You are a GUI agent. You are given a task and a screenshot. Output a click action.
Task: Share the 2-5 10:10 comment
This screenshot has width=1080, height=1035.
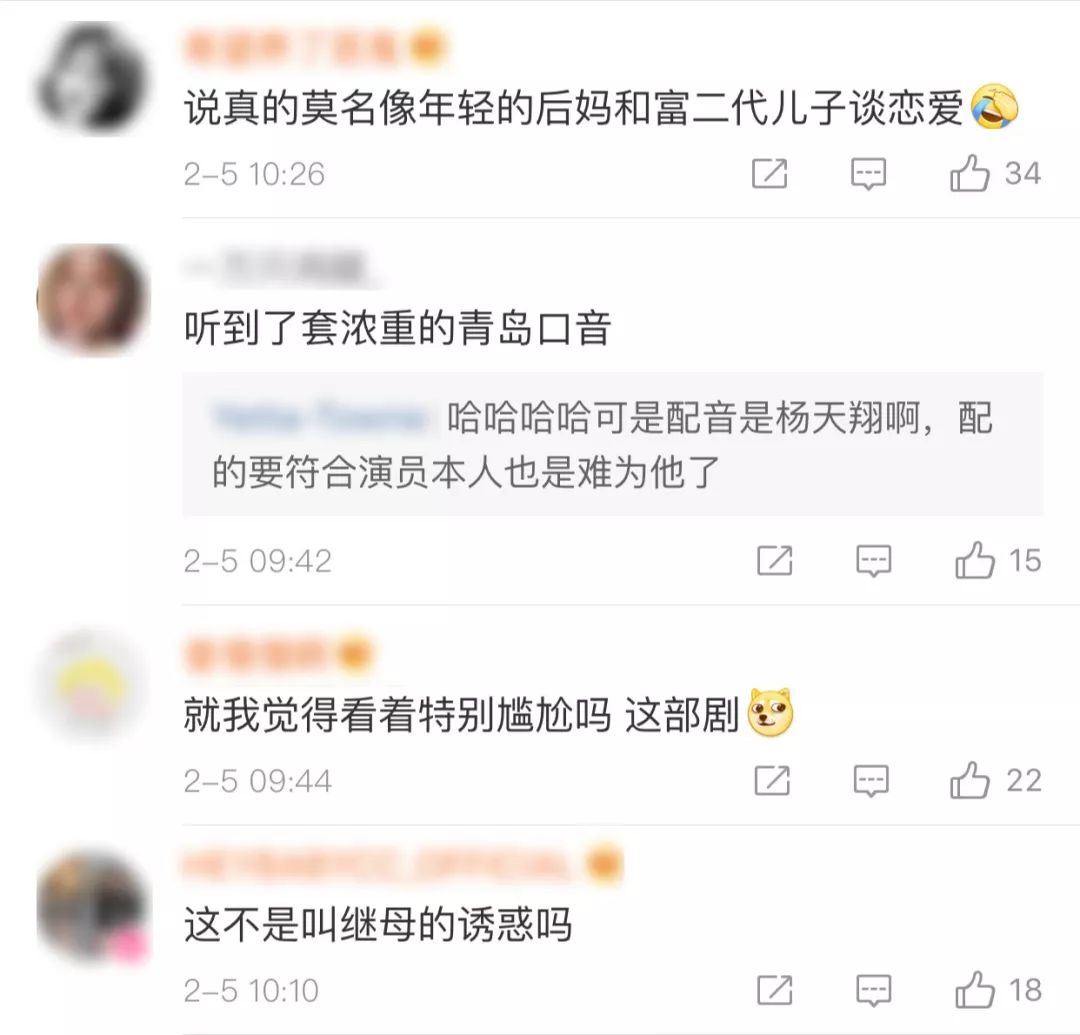click(775, 990)
